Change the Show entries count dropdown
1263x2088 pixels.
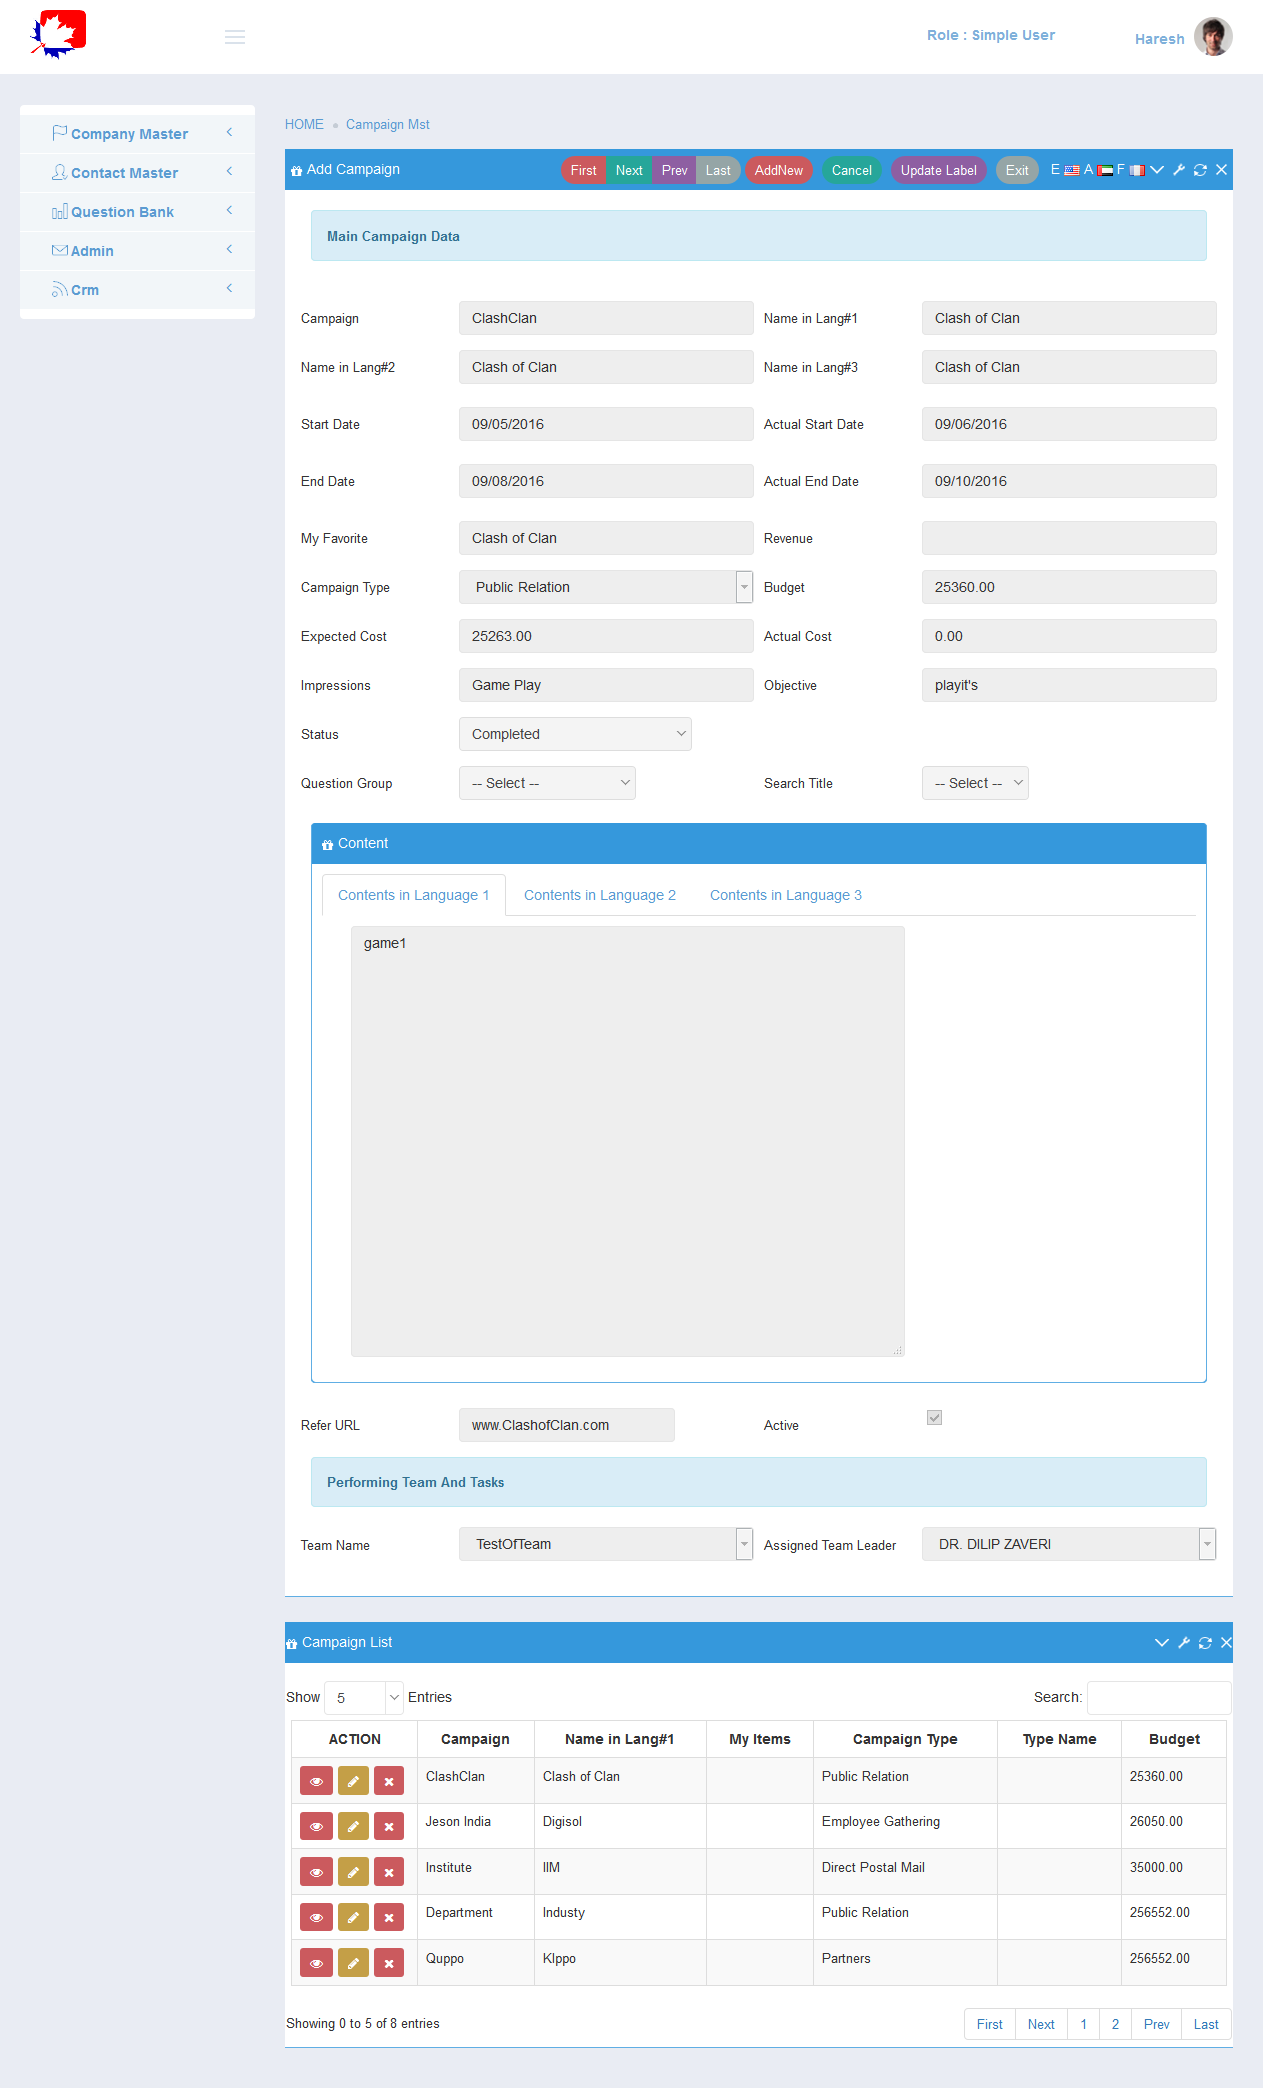(x=364, y=1697)
